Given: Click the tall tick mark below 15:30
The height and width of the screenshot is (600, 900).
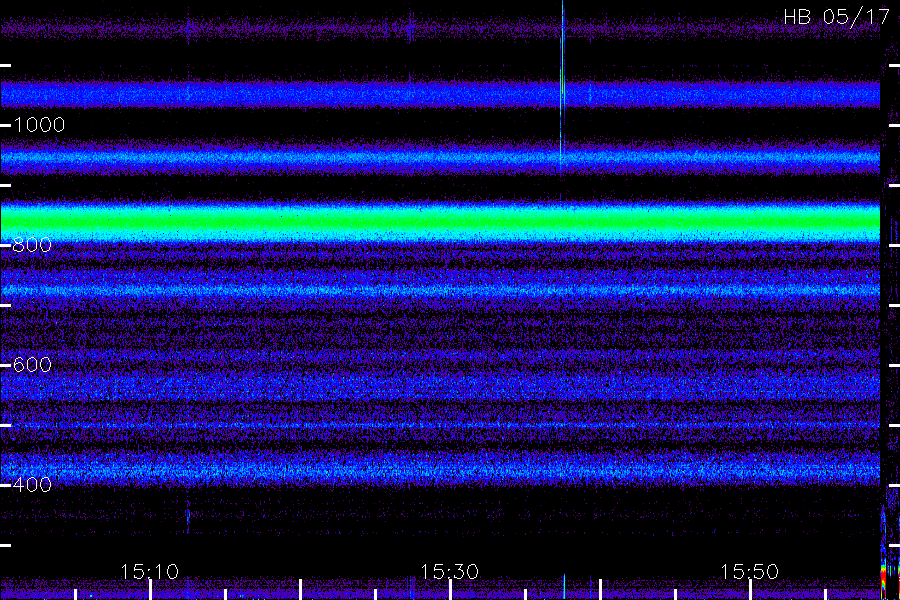Looking at the screenshot, I should [x=451, y=590].
